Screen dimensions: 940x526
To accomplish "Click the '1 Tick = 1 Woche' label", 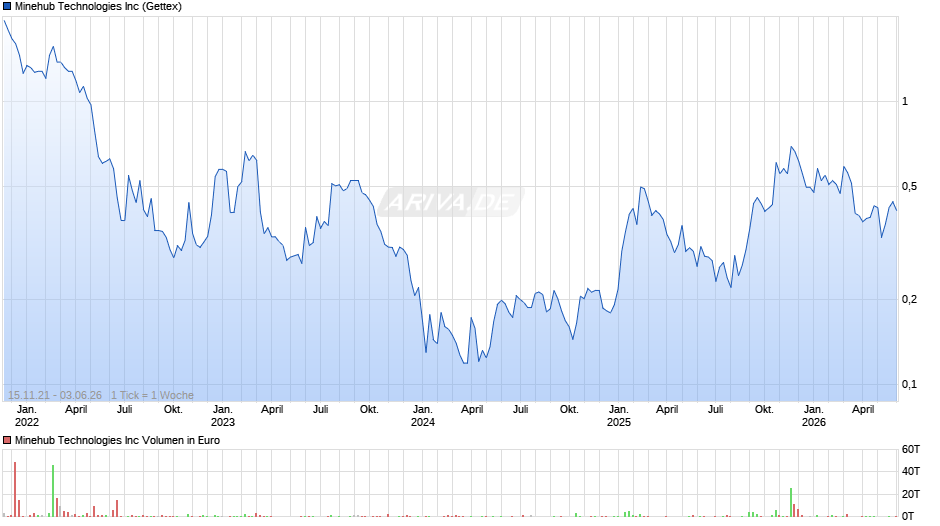I will click(x=152, y=395).
